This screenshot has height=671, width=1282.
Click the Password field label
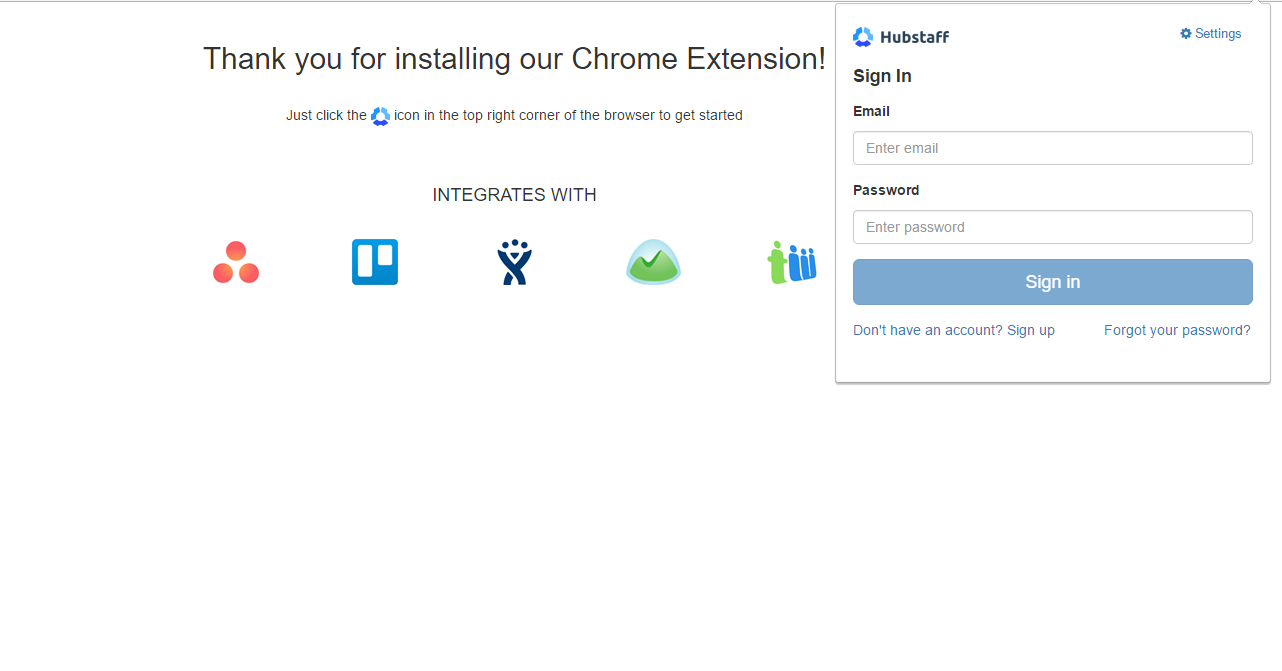886,190
